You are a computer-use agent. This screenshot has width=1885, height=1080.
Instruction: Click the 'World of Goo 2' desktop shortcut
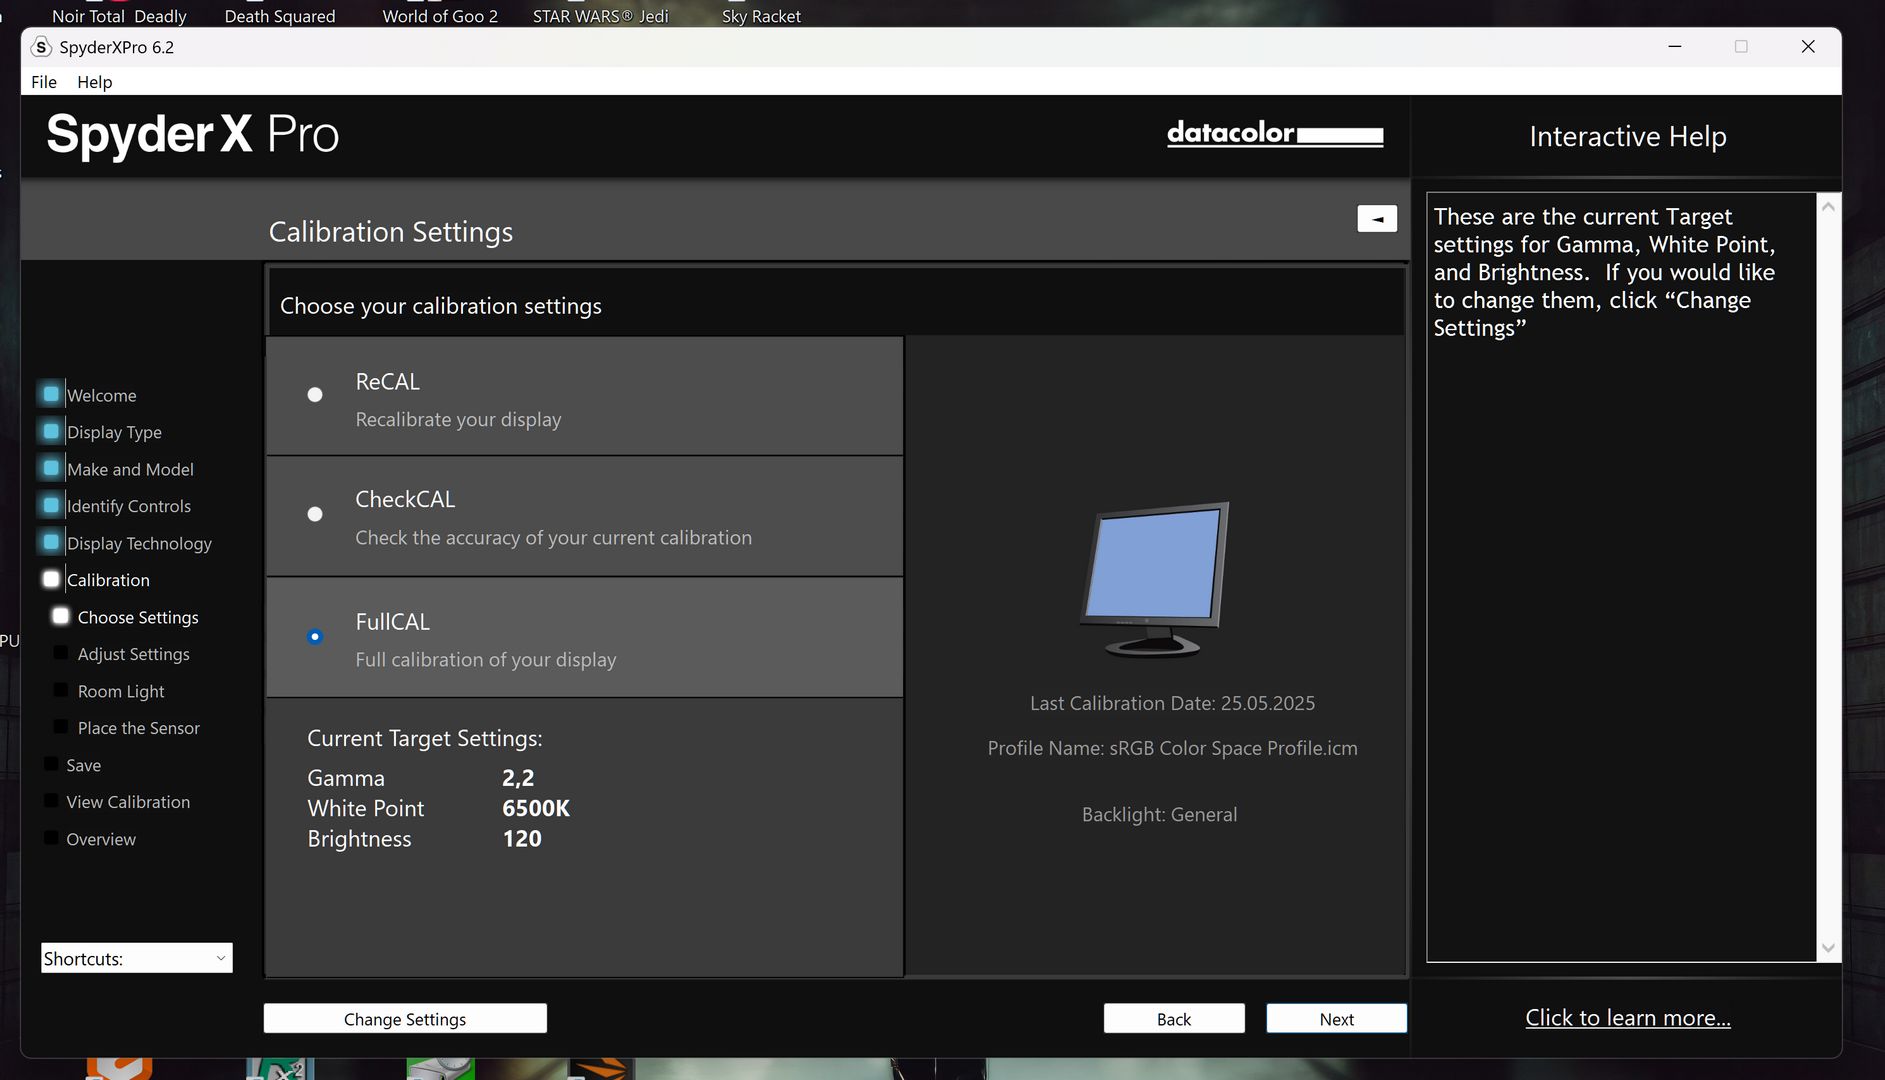[440, 16]
